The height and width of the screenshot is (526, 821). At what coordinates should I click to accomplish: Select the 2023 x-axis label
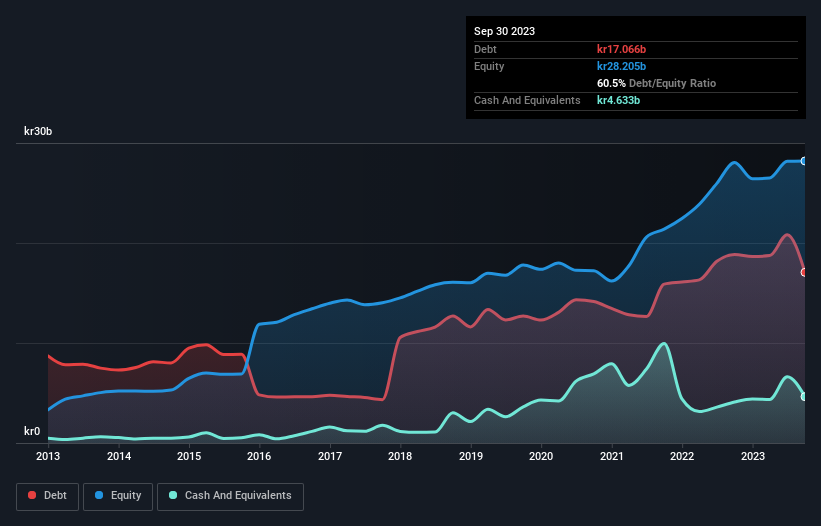pyautogui.click(x=752, y=456)
